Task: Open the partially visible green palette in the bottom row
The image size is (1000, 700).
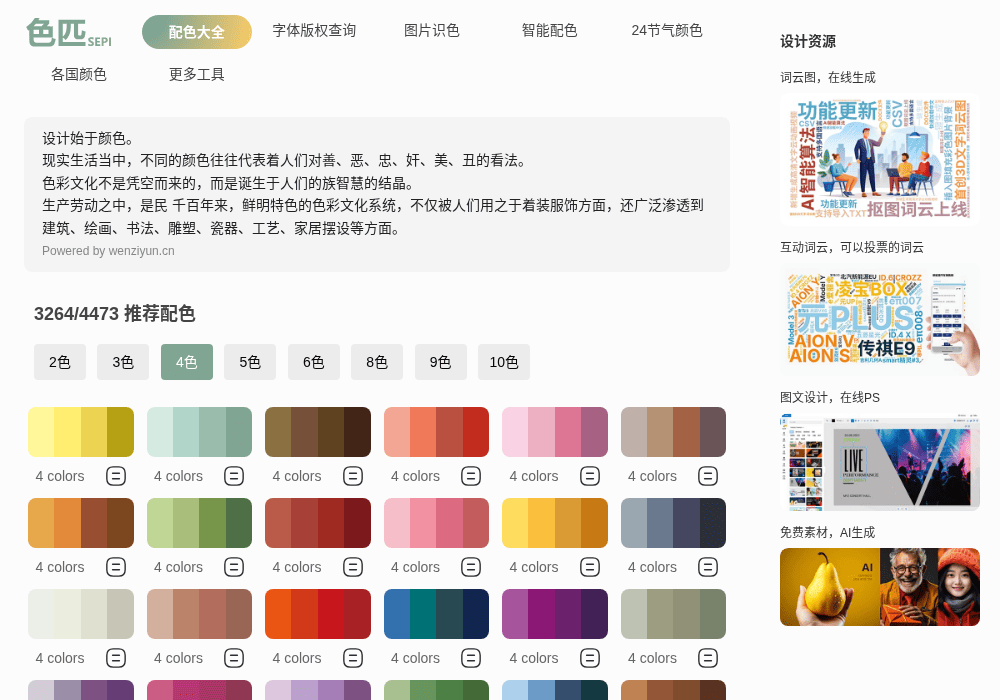Action: (x=436, y=690)
